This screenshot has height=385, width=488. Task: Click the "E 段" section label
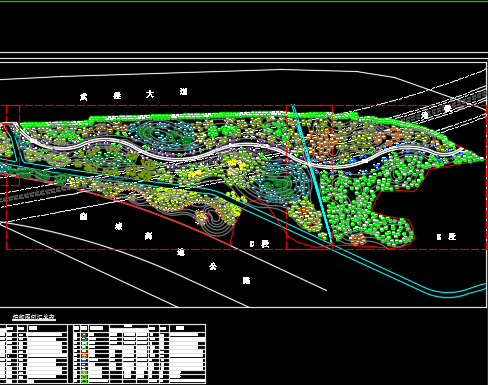(446, 237)
